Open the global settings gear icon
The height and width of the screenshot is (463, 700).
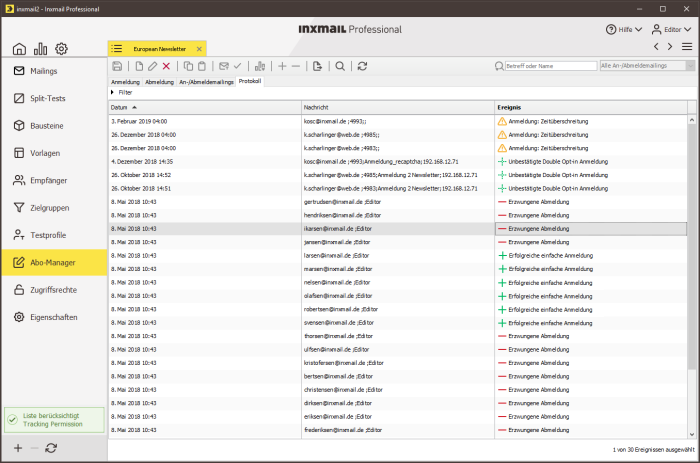point(61,49)
